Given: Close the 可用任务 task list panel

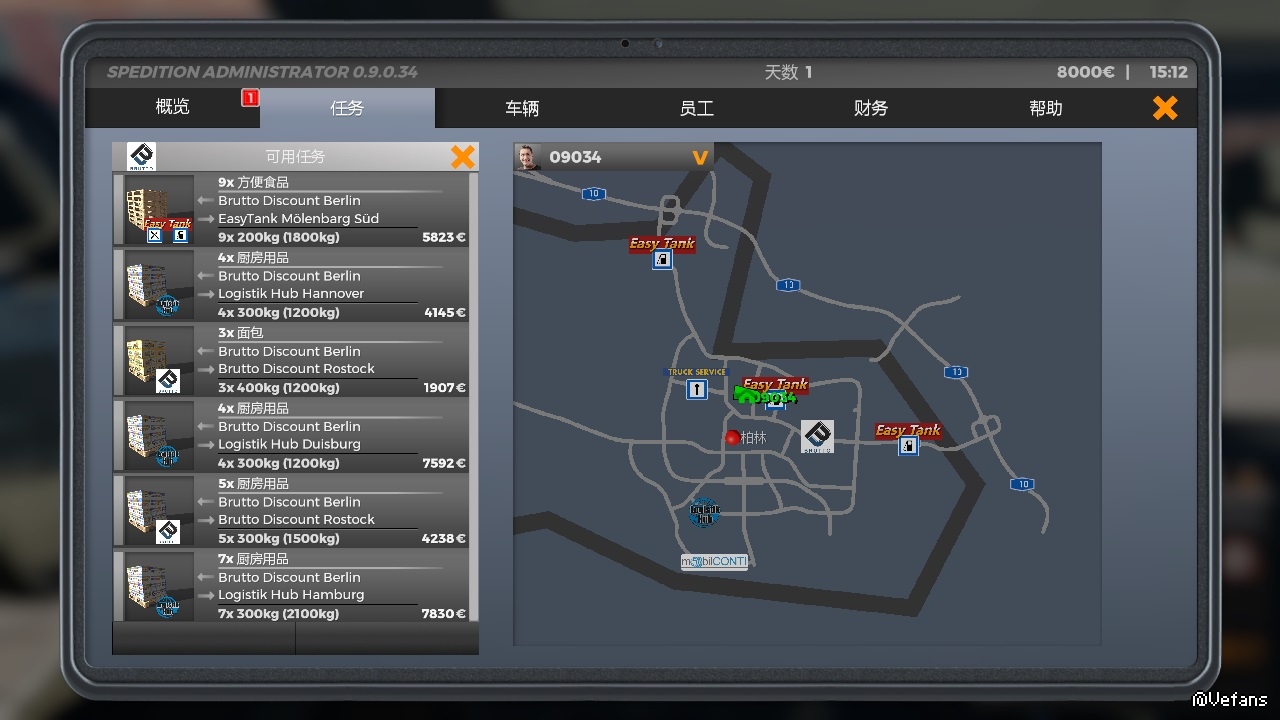Looking at the screenshot, I should click(x=462, y=157).
